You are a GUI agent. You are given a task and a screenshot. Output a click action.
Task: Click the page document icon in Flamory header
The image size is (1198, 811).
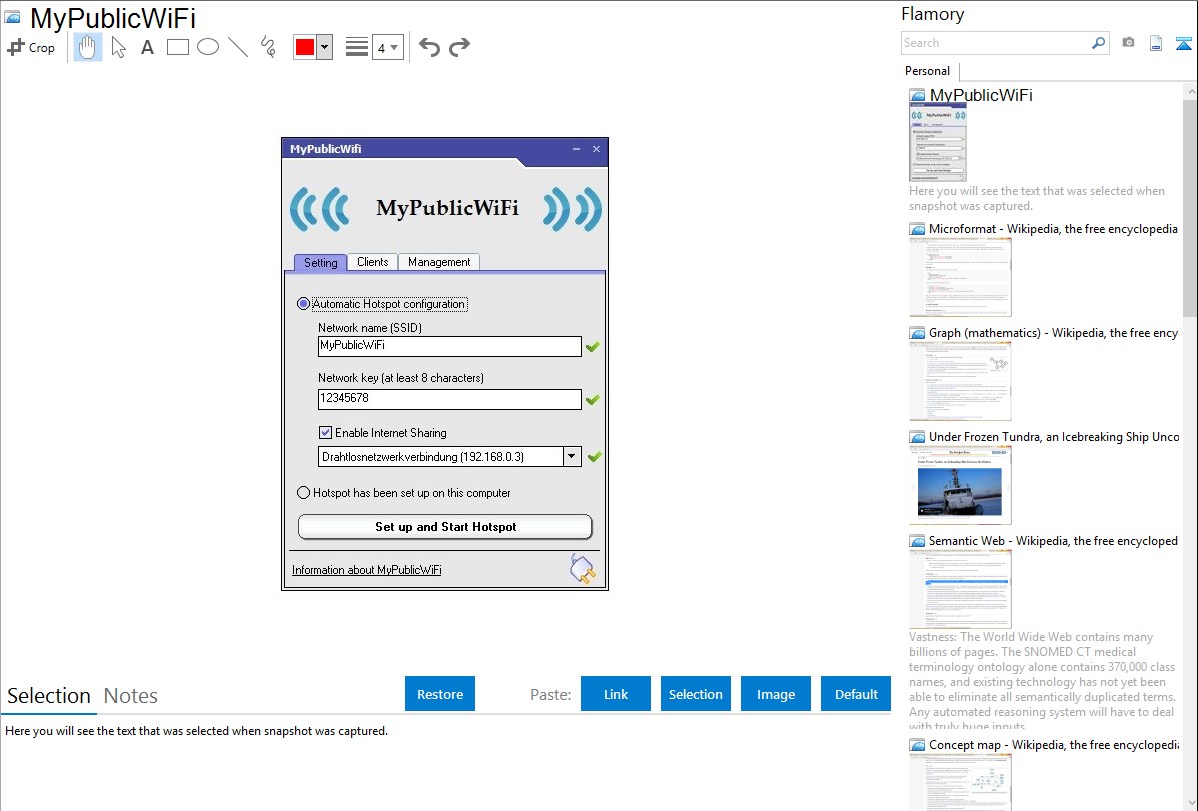point(1156,43)
